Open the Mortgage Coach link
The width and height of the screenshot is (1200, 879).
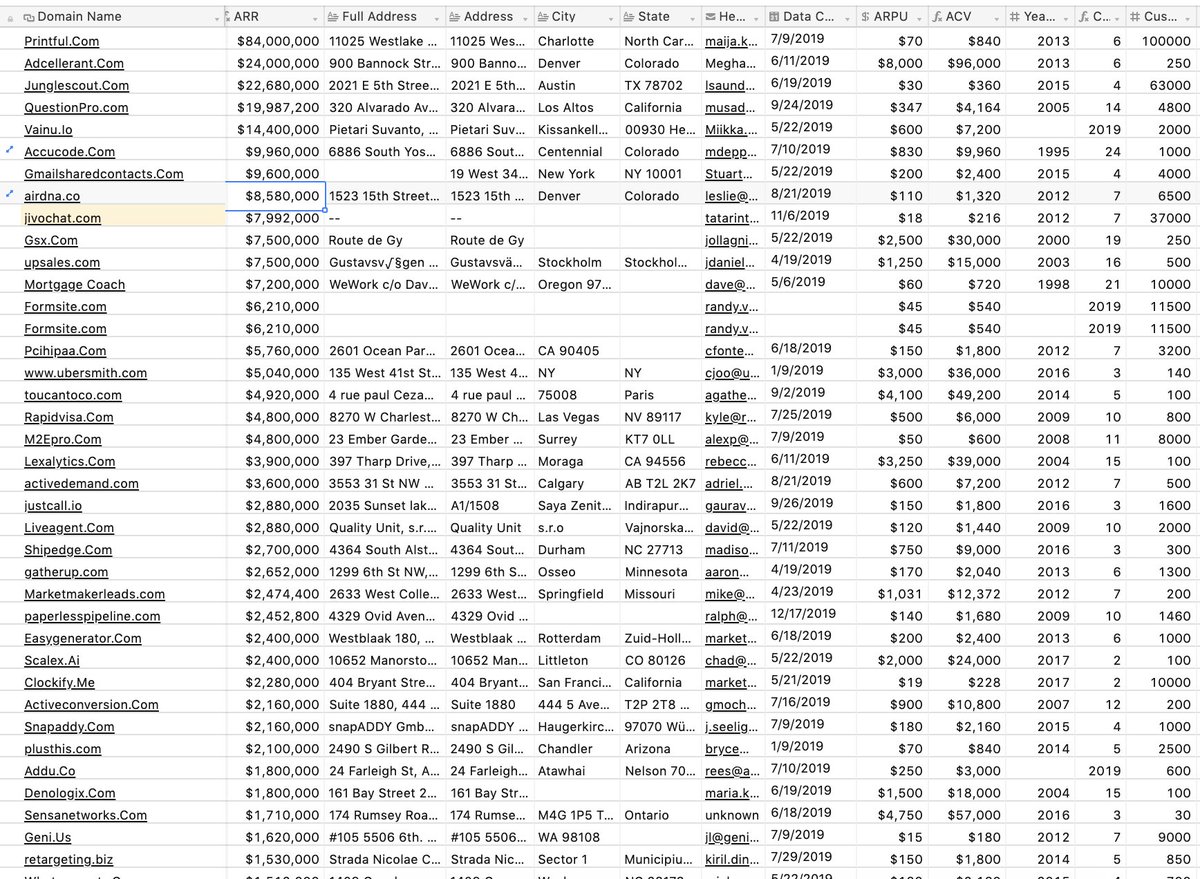[74, 285]
